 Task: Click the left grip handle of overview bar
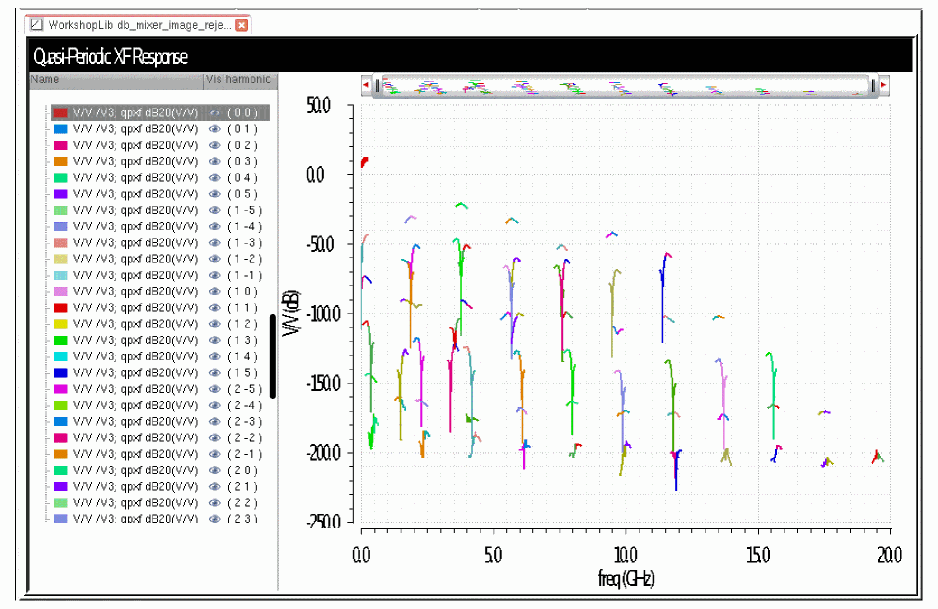(378, 86)
